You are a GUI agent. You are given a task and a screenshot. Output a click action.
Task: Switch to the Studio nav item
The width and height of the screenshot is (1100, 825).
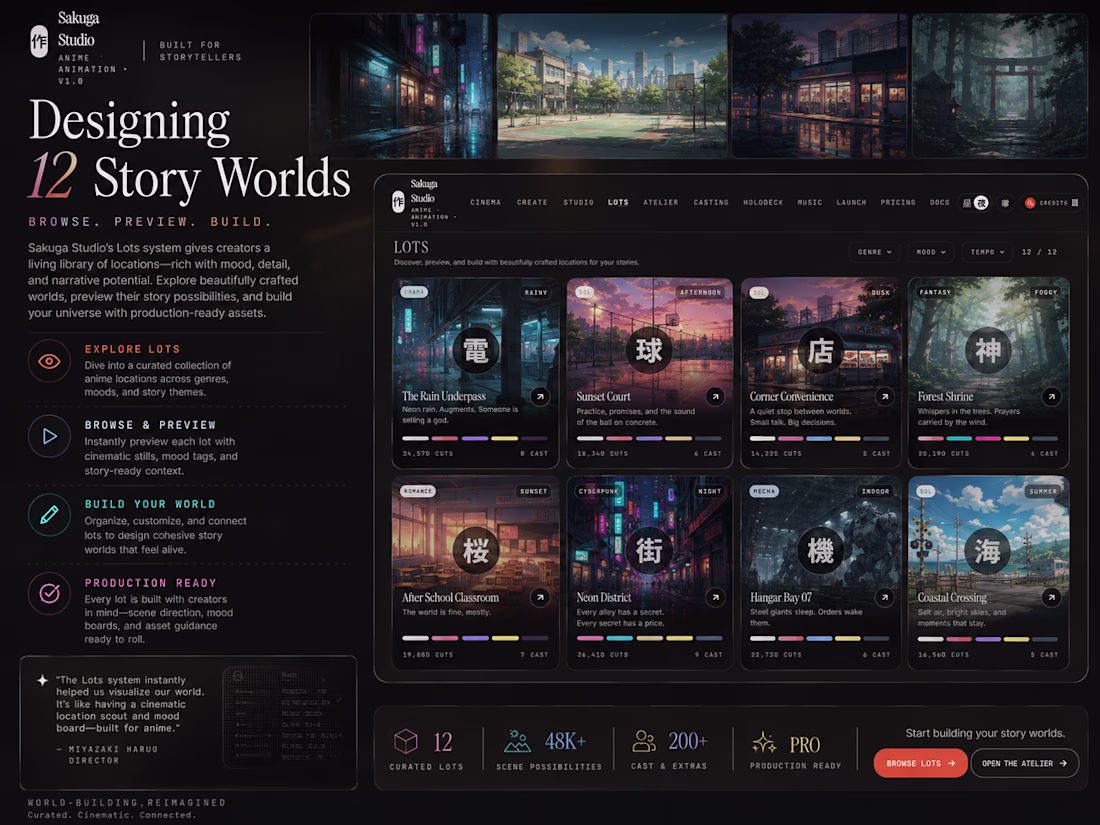tap(578, 203)
